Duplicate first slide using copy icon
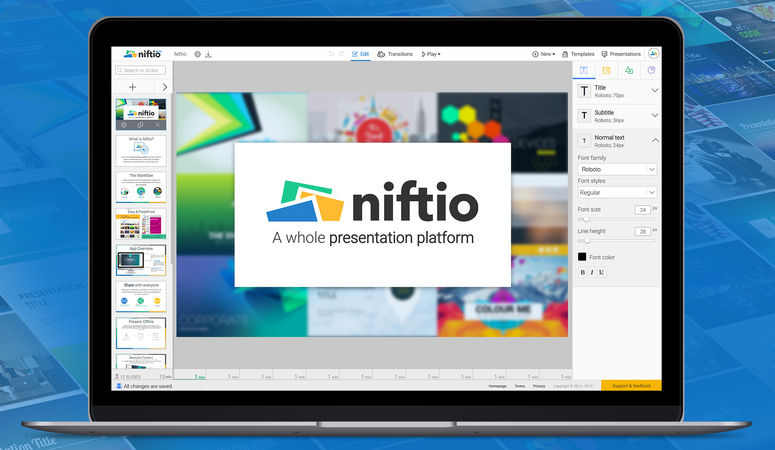Screen dimensions: 775x450 (x=140, y=125)
